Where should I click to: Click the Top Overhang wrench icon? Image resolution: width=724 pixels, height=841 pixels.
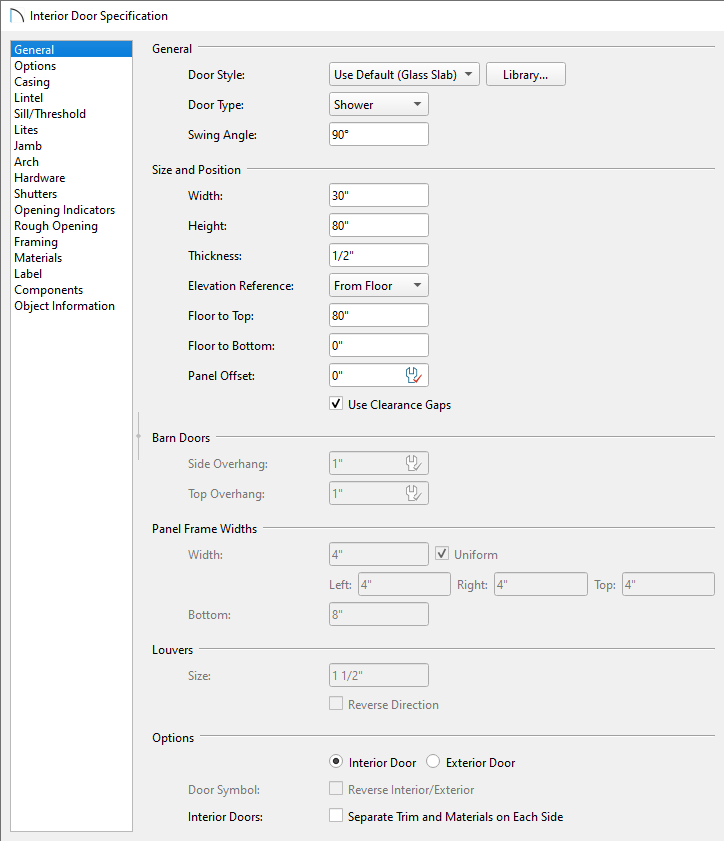click(x=413, y=493)
